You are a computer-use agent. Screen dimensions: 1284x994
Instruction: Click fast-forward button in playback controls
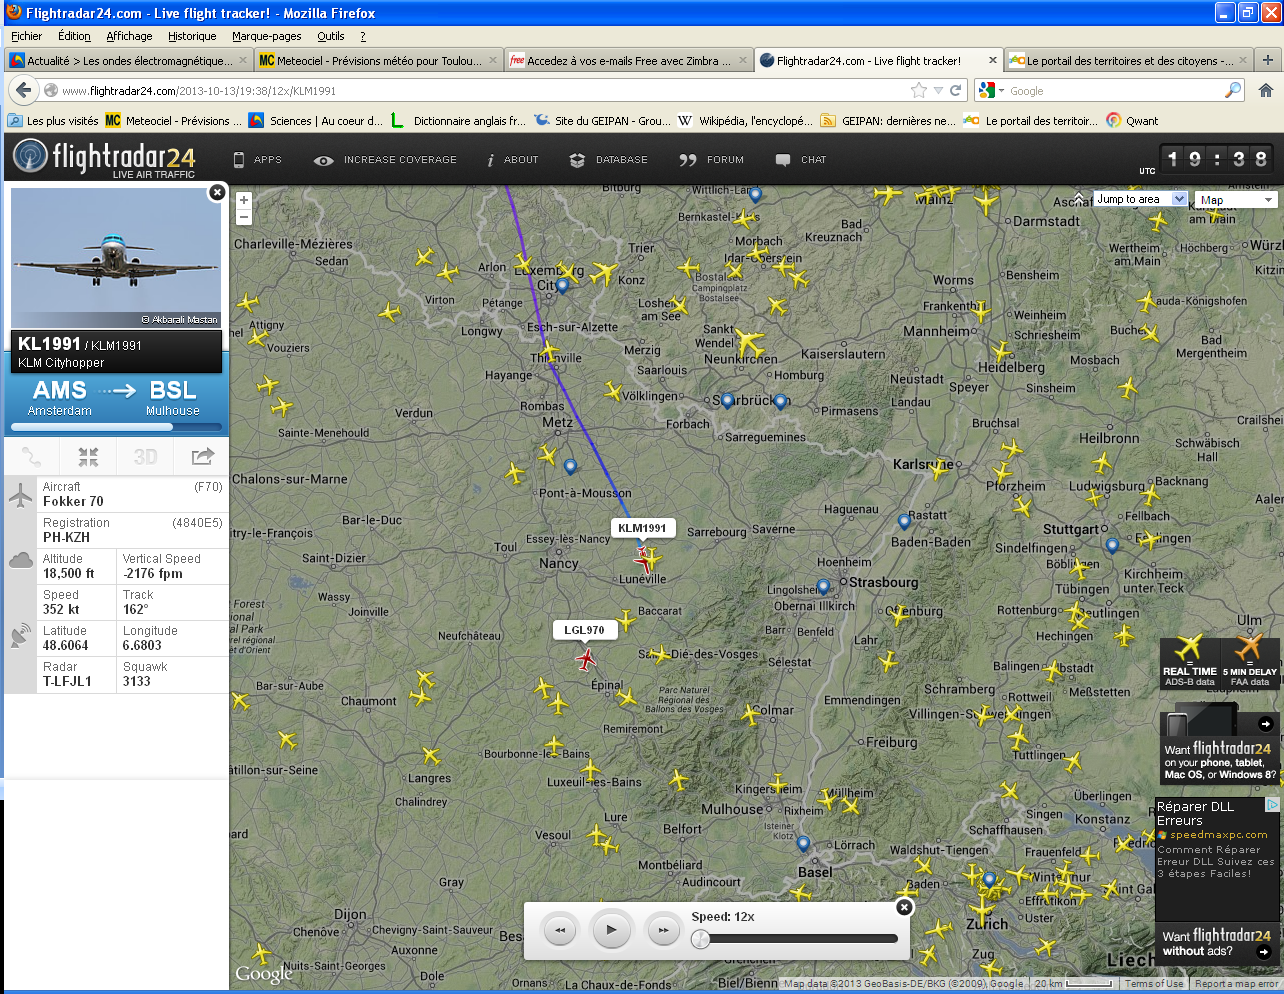pos(663,930)
